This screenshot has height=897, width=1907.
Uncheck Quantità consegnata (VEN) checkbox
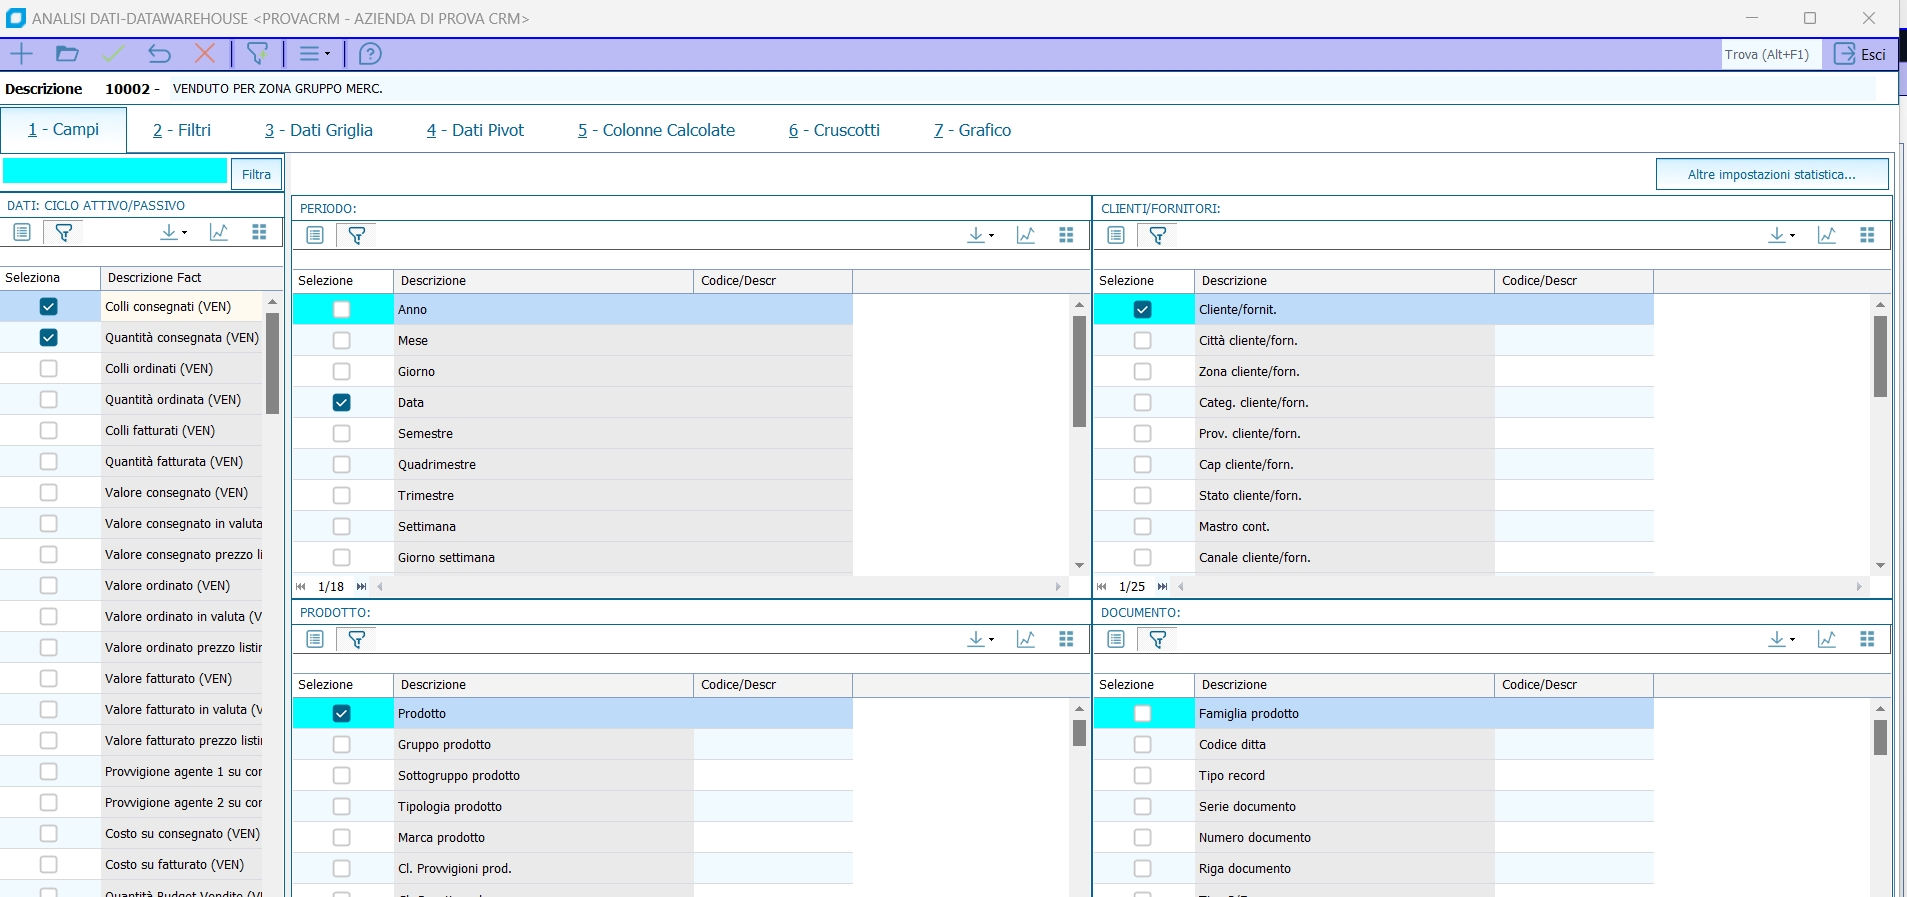(48, 337)
